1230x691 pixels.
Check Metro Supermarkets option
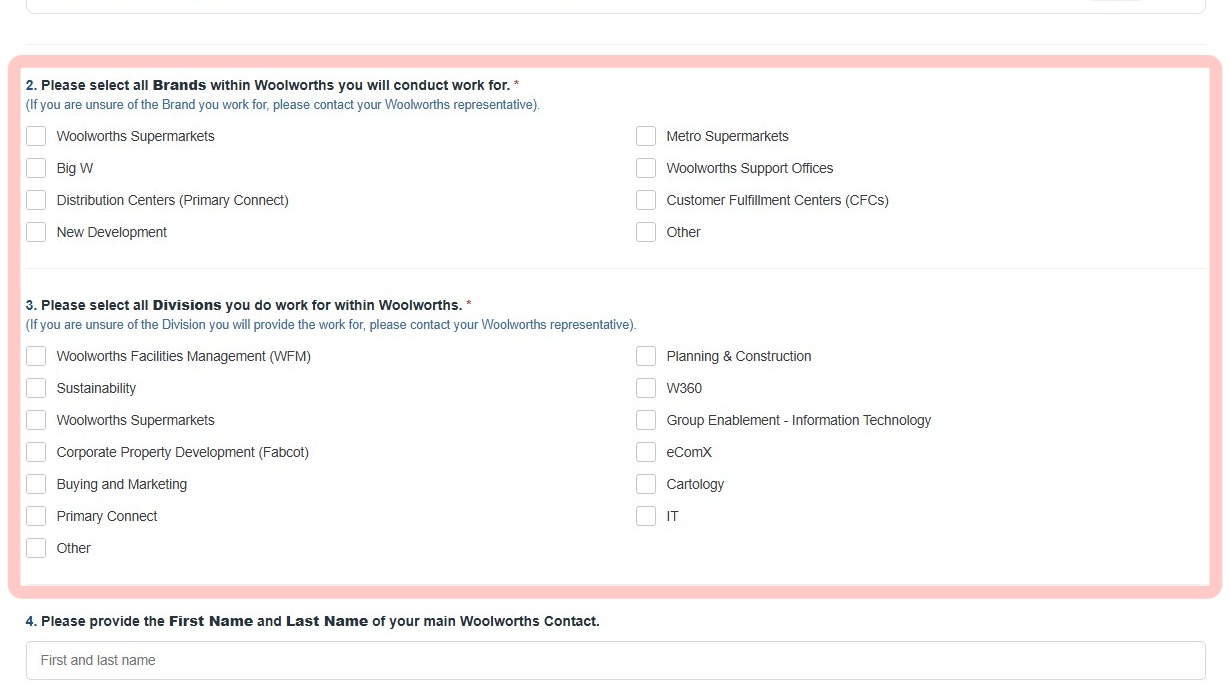tap(646, 136)
